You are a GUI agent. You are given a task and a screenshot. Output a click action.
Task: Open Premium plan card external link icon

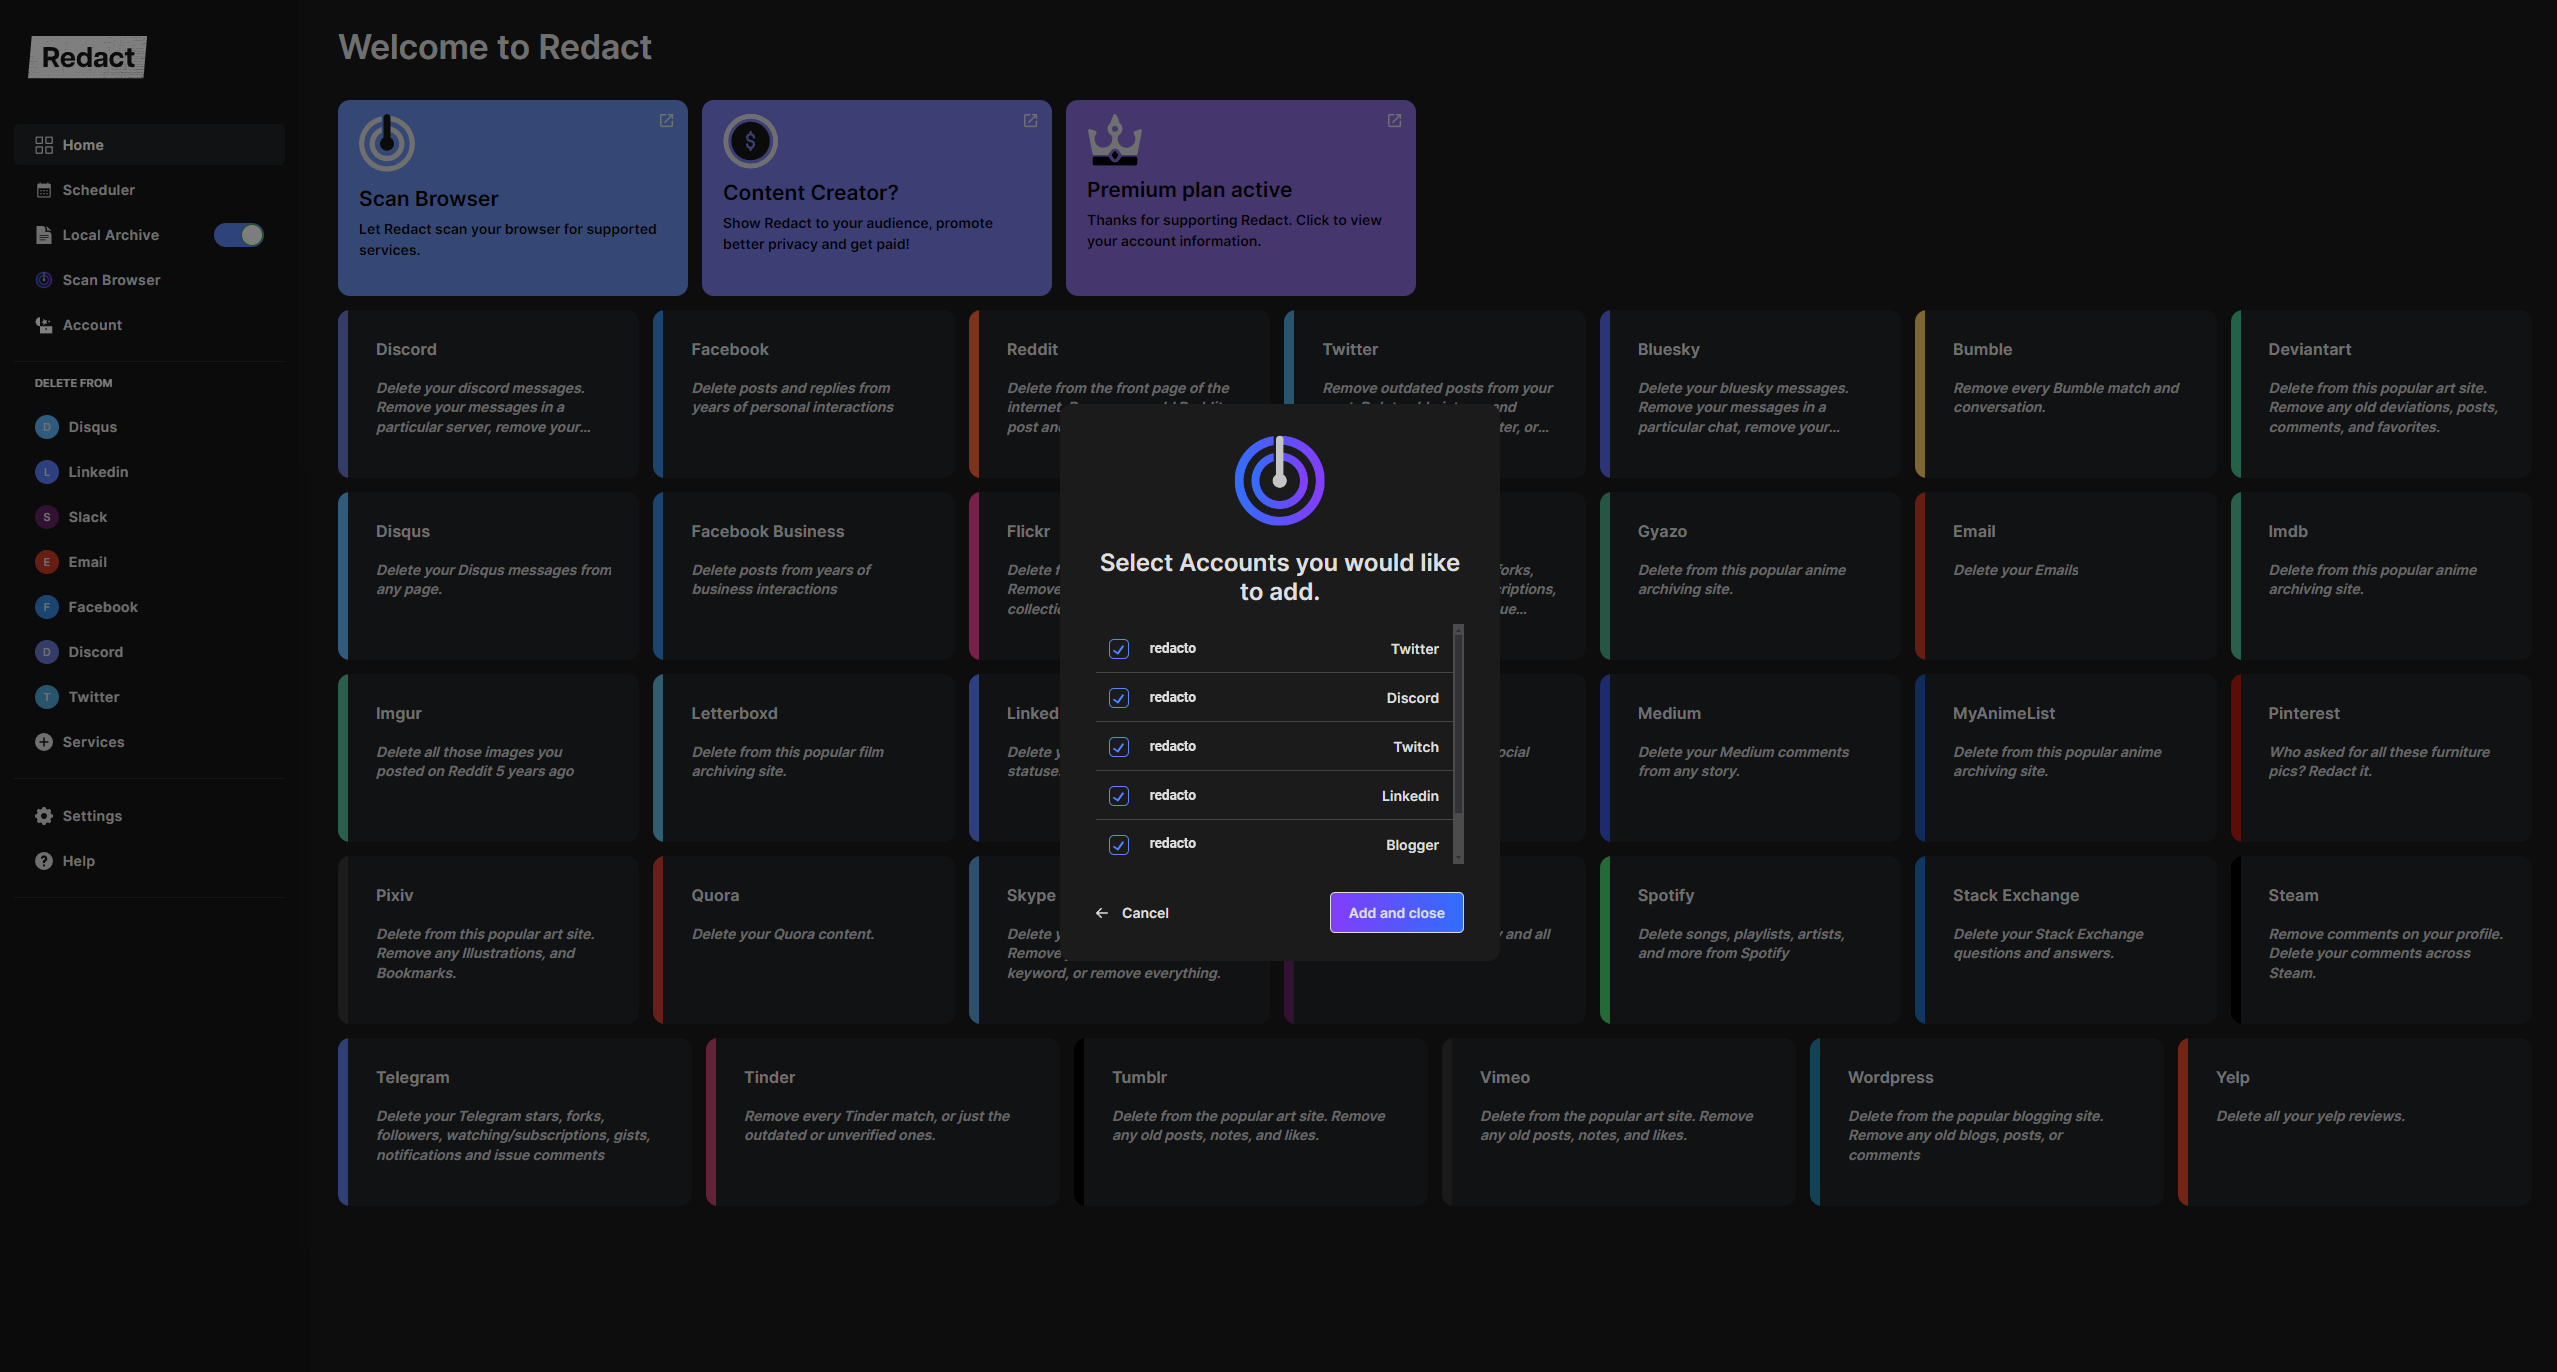coord(1394,121)
